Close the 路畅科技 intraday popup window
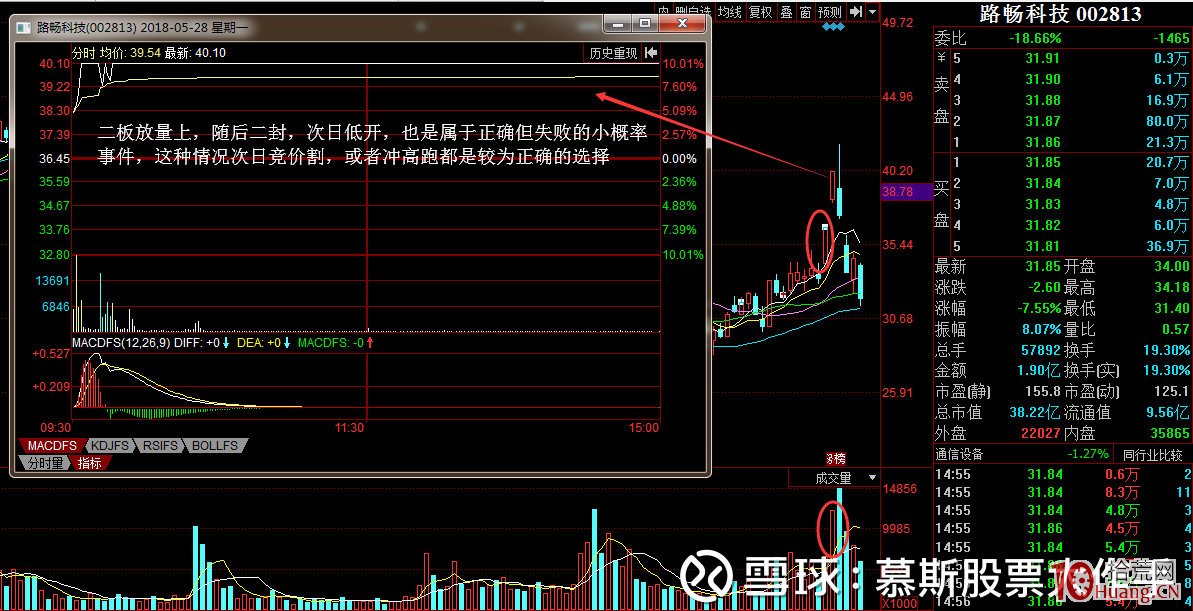1193x611 pixels. pyautogui.click(x=680, y=24)
